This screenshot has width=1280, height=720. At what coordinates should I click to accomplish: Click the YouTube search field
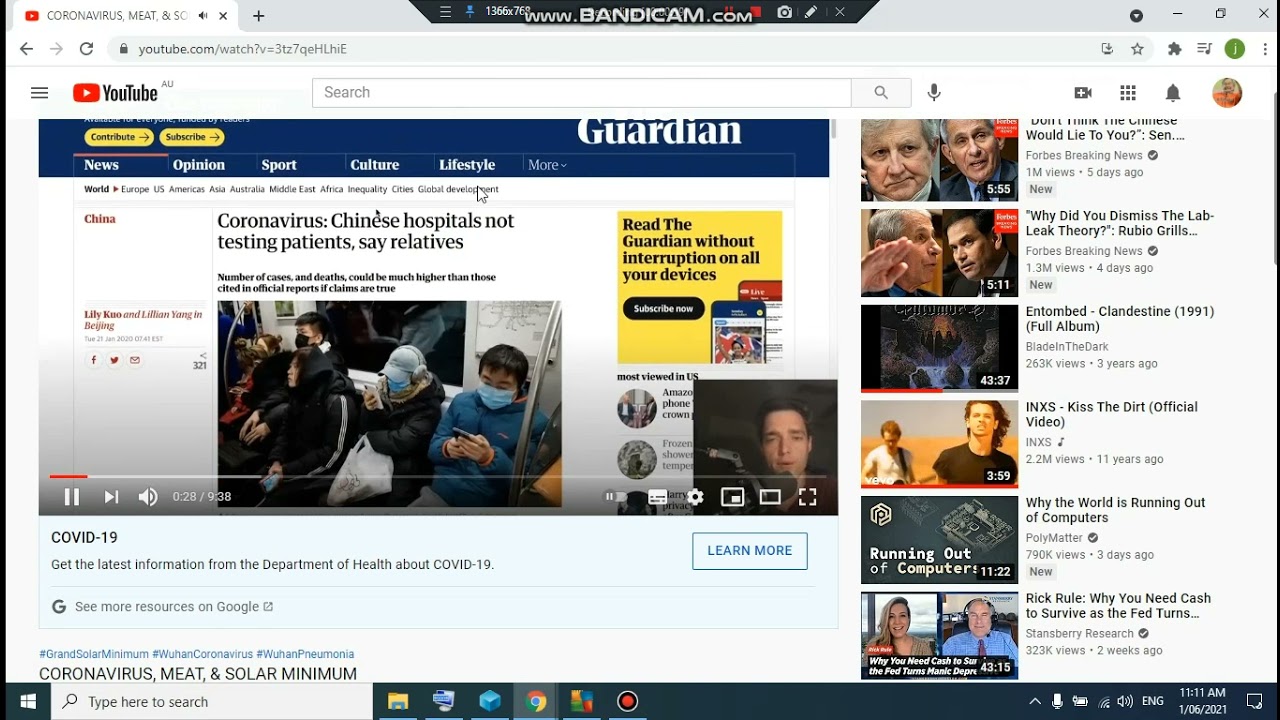coord(582,93)
